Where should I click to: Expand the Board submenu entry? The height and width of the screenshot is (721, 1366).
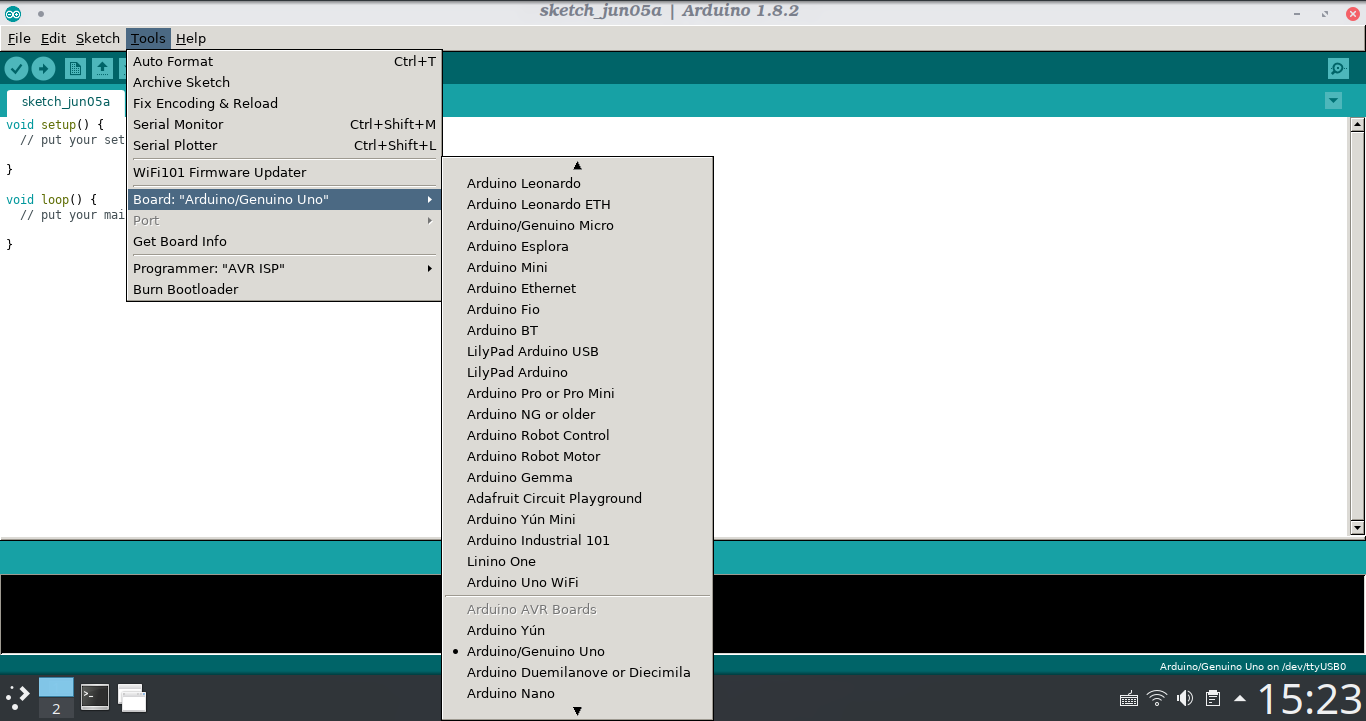coord(284,199)
